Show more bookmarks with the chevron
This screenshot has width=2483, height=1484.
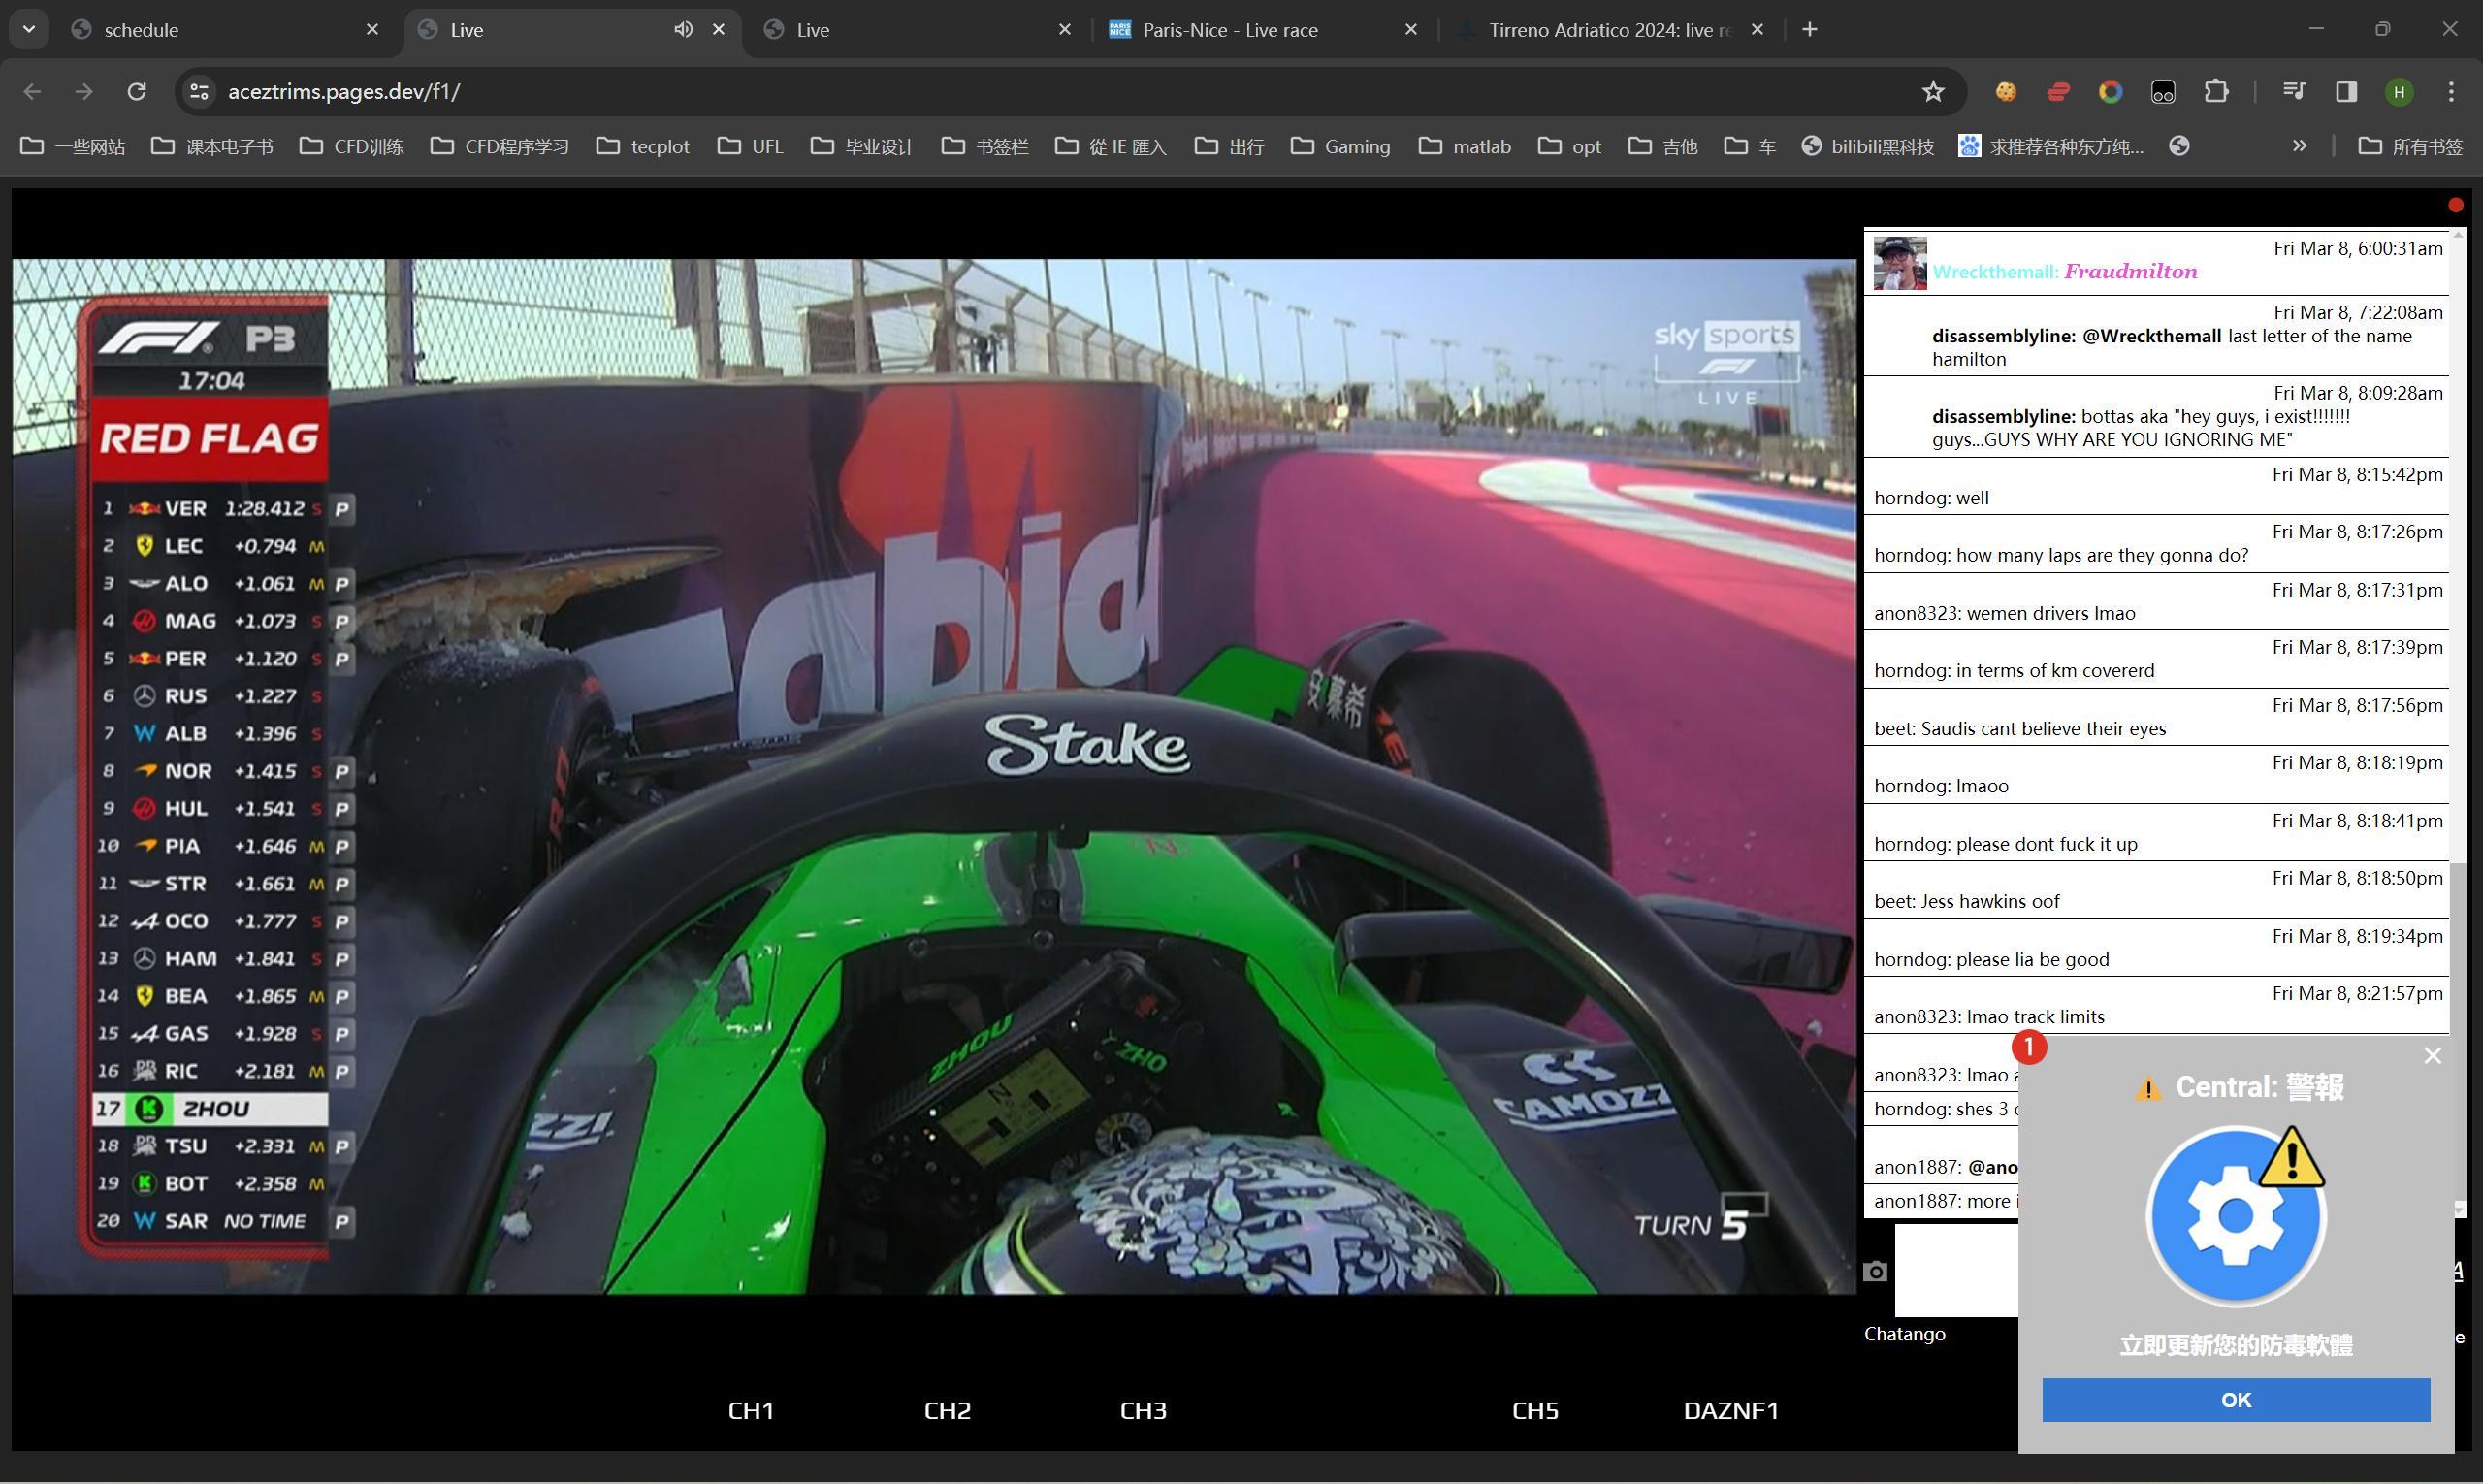point(2299,146)
